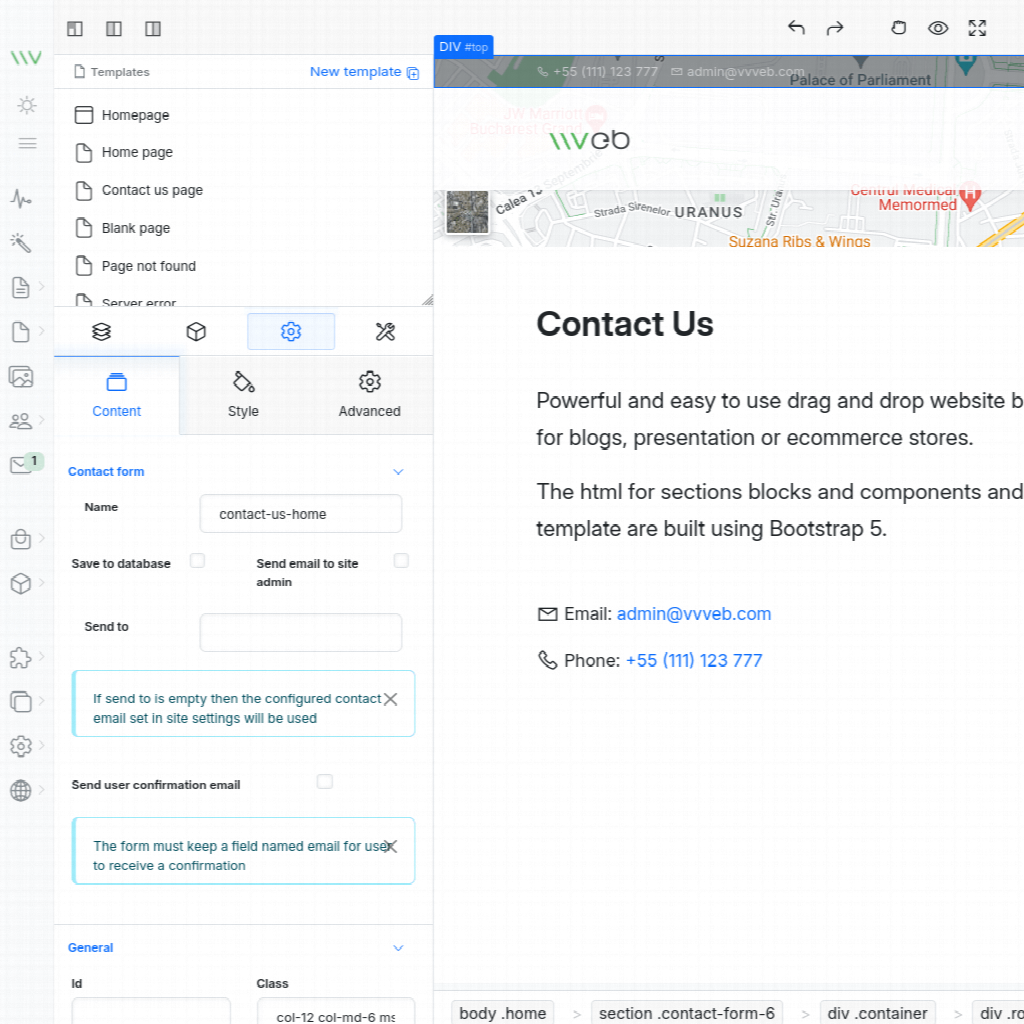Collapse the General section chevron

(x=398, y=948)
